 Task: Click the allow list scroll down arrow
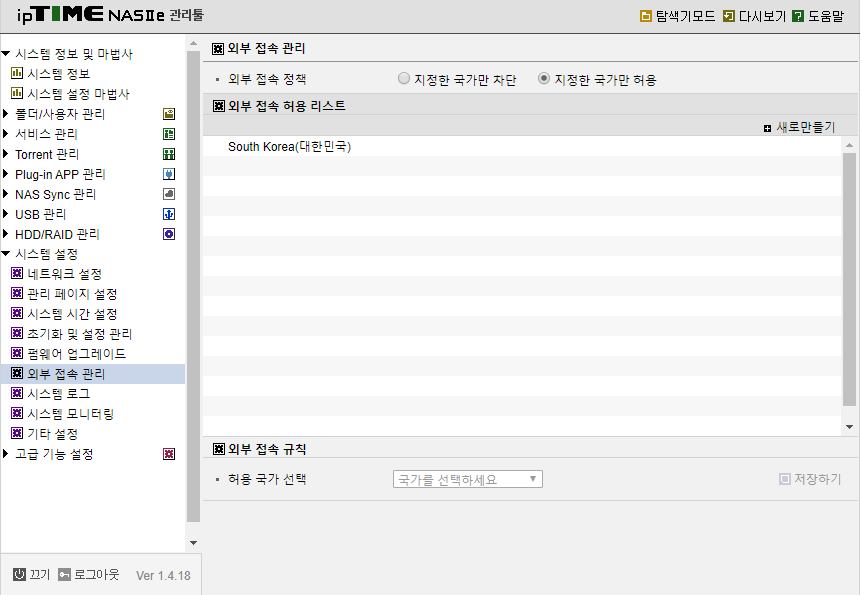coord(849,427)
